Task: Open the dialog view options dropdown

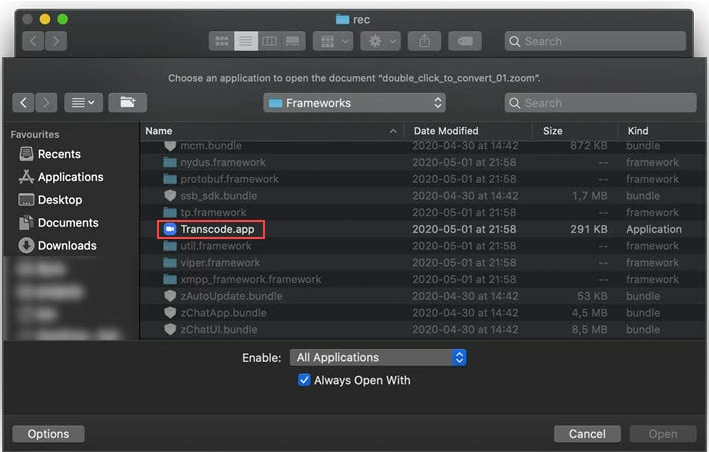Action: click(84, 103)
